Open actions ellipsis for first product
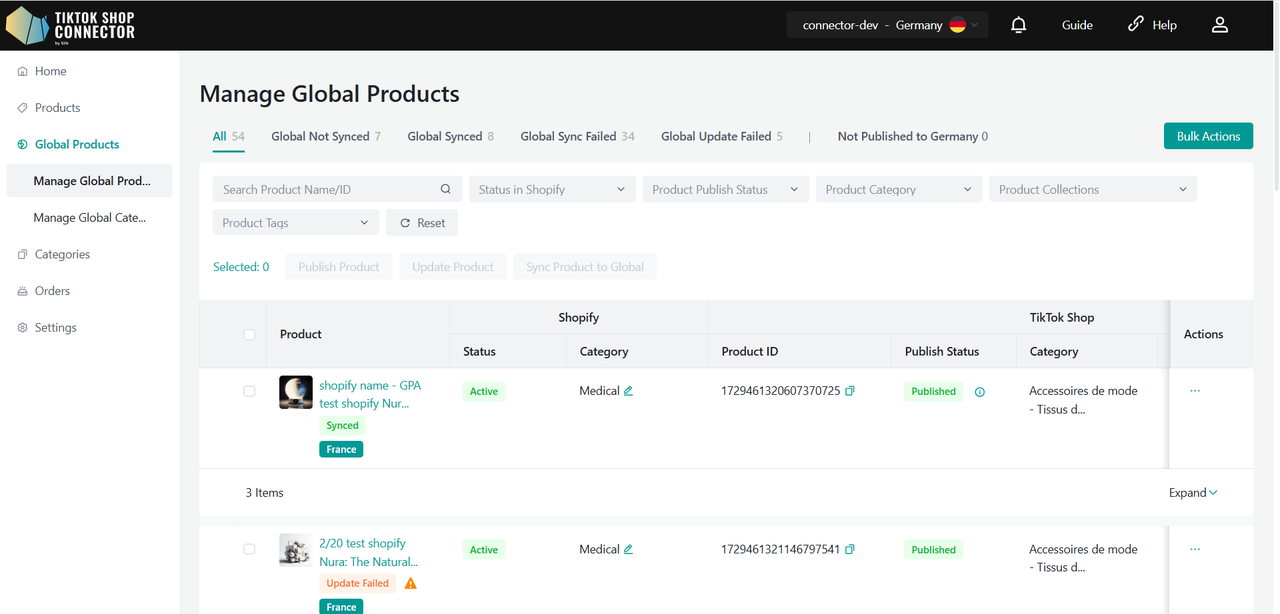This screenshot has height=614, width=1280. [x=1195, y=391]
